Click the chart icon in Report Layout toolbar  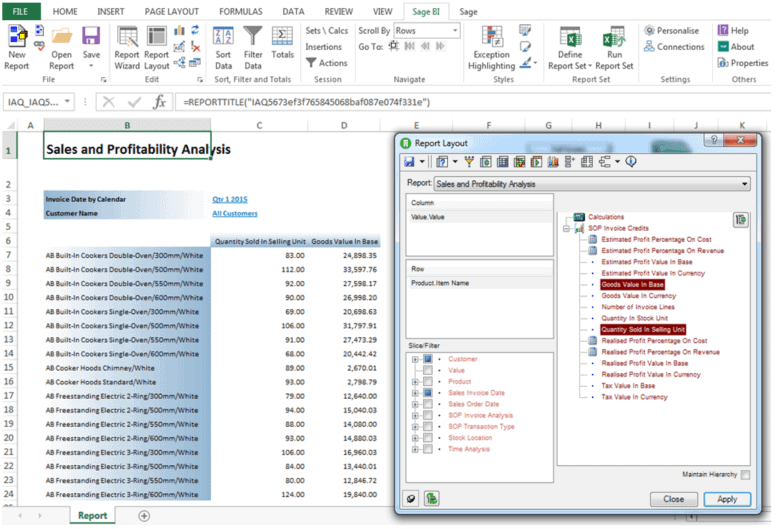pos(553,162)
